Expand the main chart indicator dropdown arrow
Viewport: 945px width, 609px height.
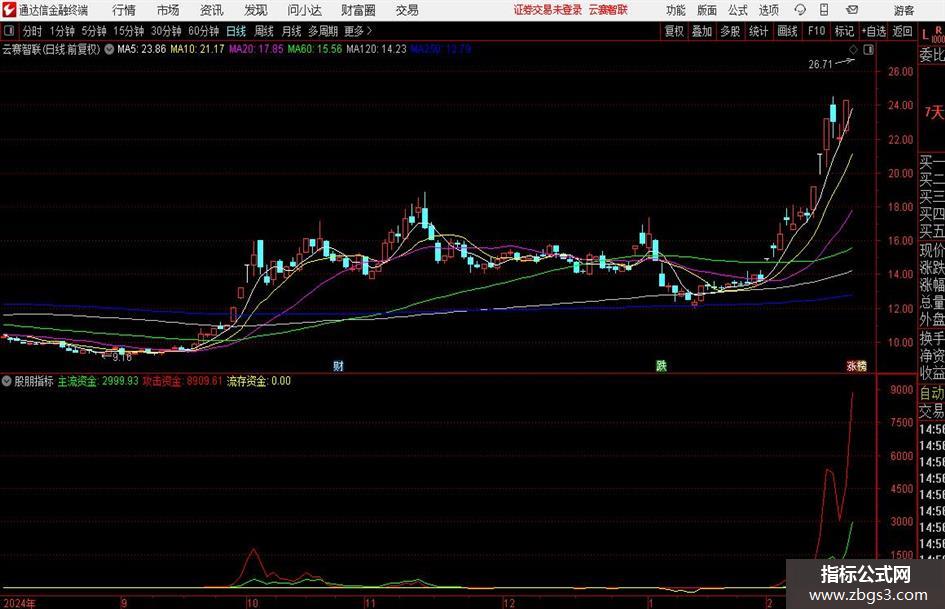(x=109, y=49)
